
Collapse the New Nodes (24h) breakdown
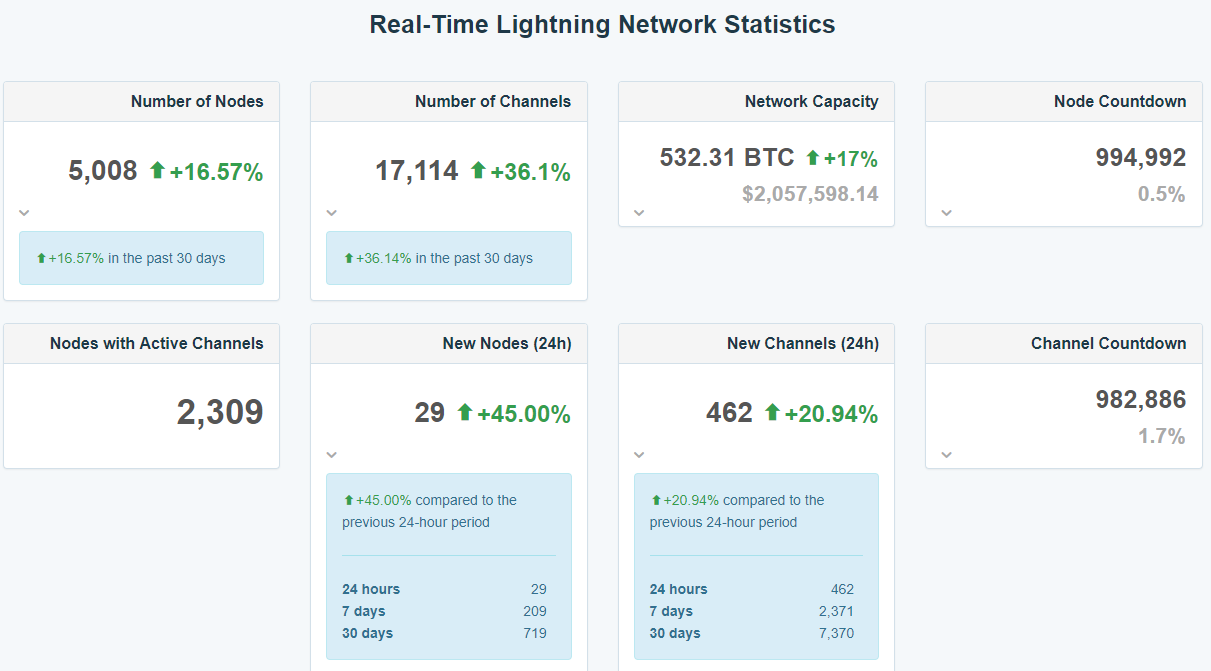tap(331, 454)
